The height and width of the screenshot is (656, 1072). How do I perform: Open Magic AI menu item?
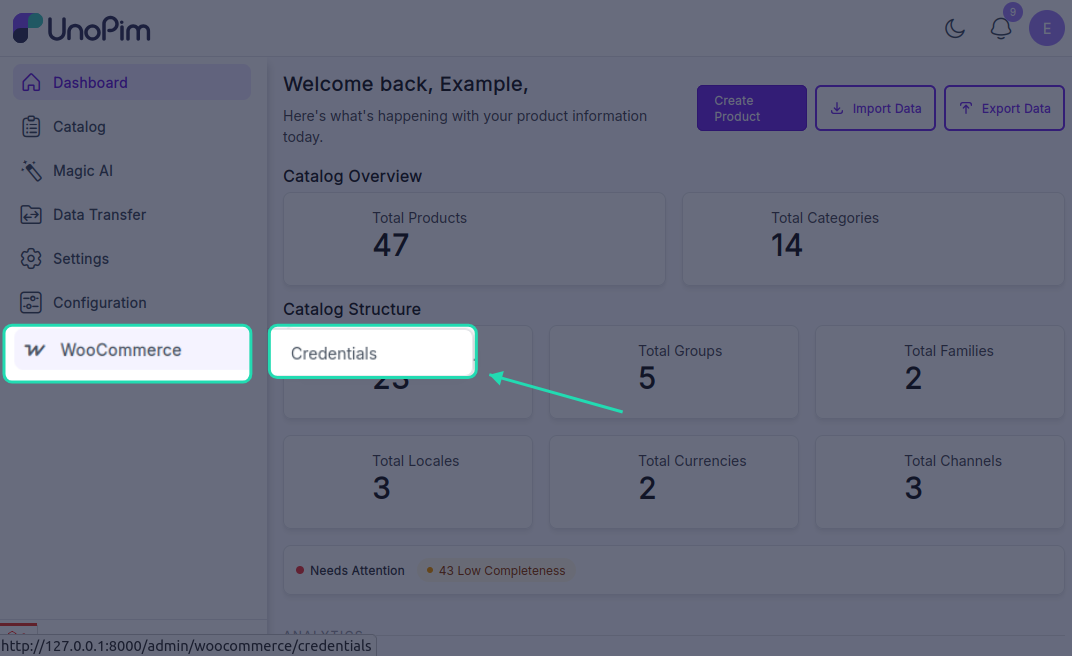pyautogui.click(x=132, y=170)
